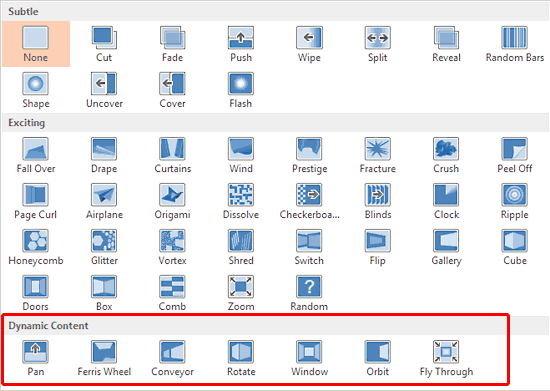This screenshot has height=391, width=550.
Task: Select the Random Bars transition
Action: tap(514, 44)
